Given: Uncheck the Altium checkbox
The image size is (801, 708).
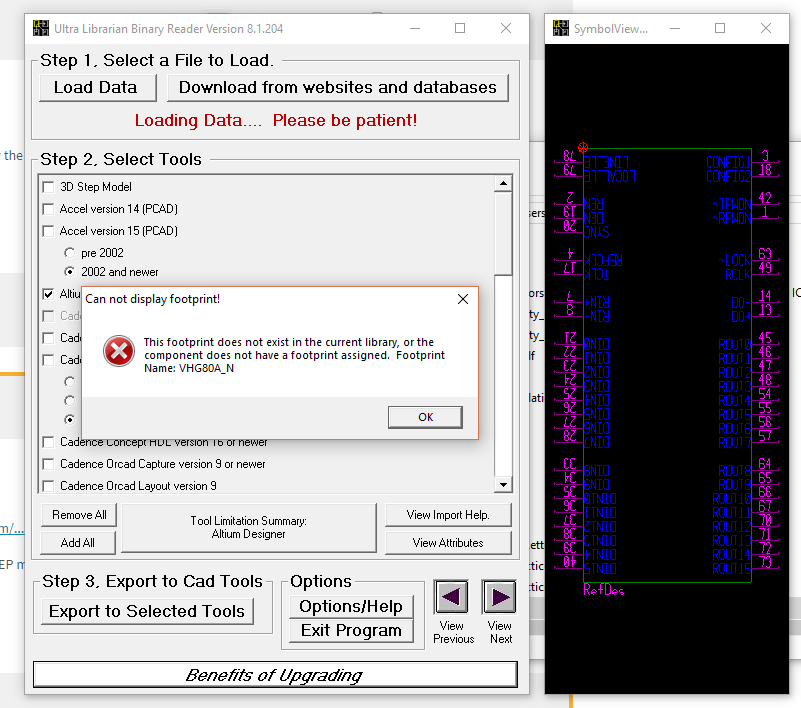Looking at the screenshot, I should pyautogui.click(x=49, y=294).
